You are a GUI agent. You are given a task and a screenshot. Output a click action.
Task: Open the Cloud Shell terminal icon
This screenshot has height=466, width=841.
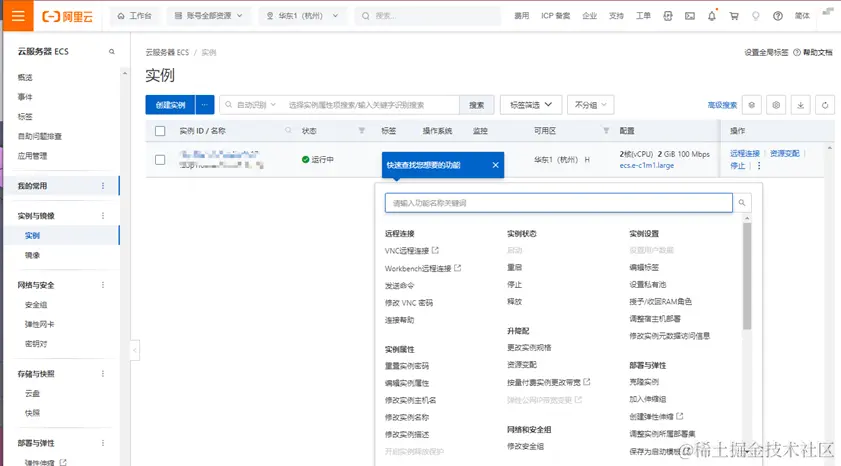[x=690, y=16]
